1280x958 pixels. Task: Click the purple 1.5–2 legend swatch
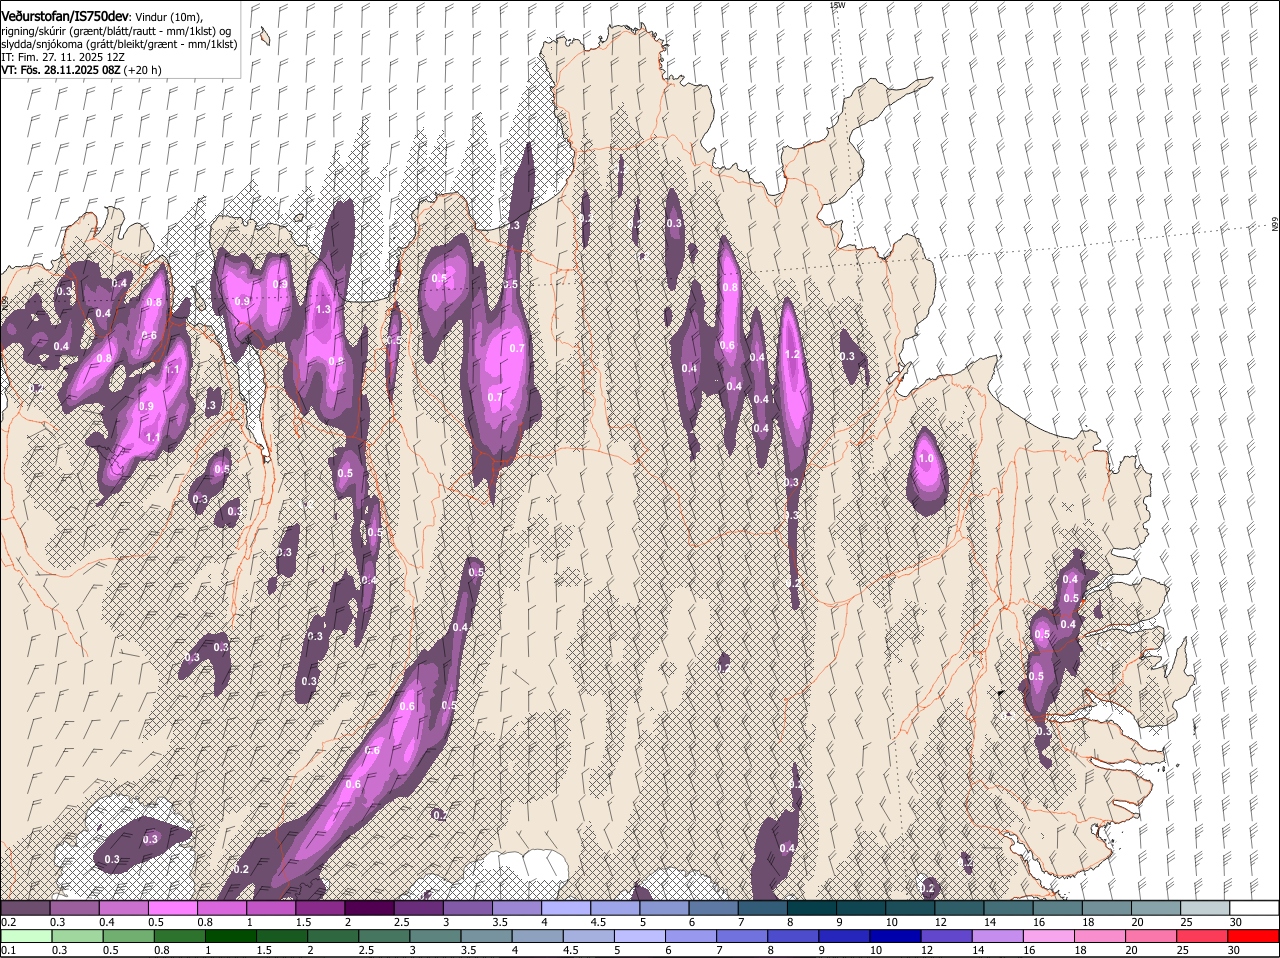pos(321,908)
